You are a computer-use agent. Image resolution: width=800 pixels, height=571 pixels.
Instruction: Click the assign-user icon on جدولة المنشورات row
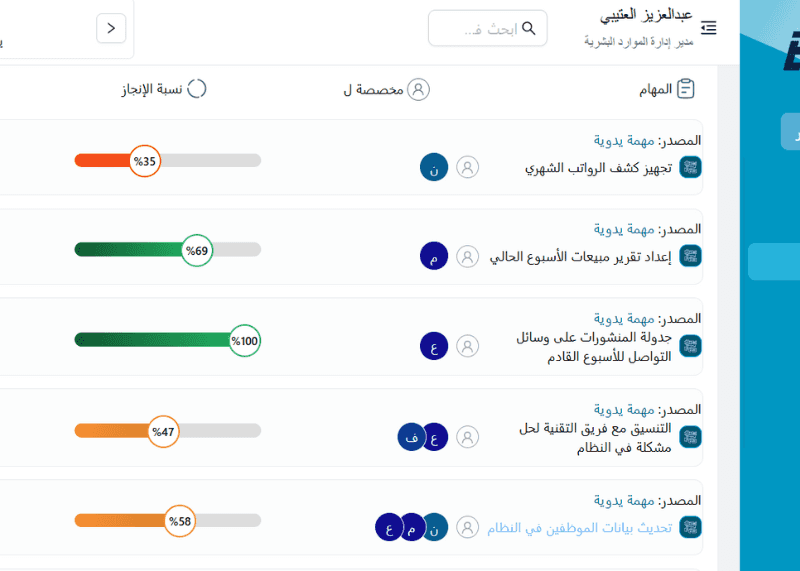click(468, 347)
